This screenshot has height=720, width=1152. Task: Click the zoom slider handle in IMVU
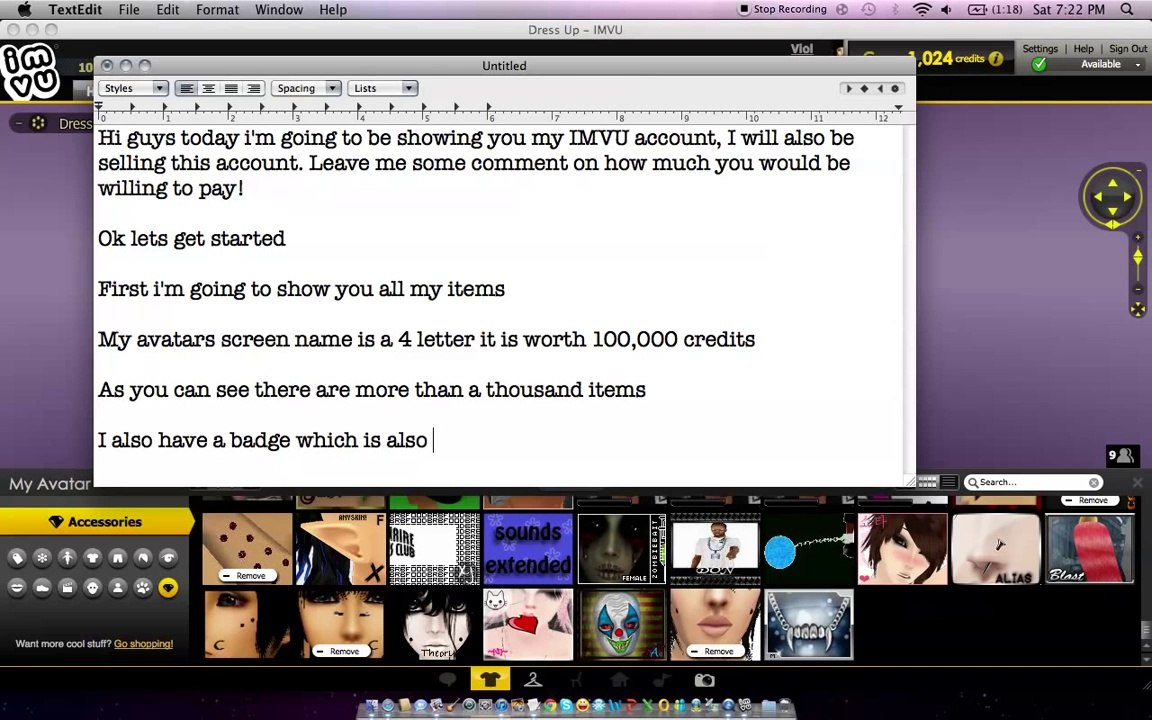coord(1137,257)
